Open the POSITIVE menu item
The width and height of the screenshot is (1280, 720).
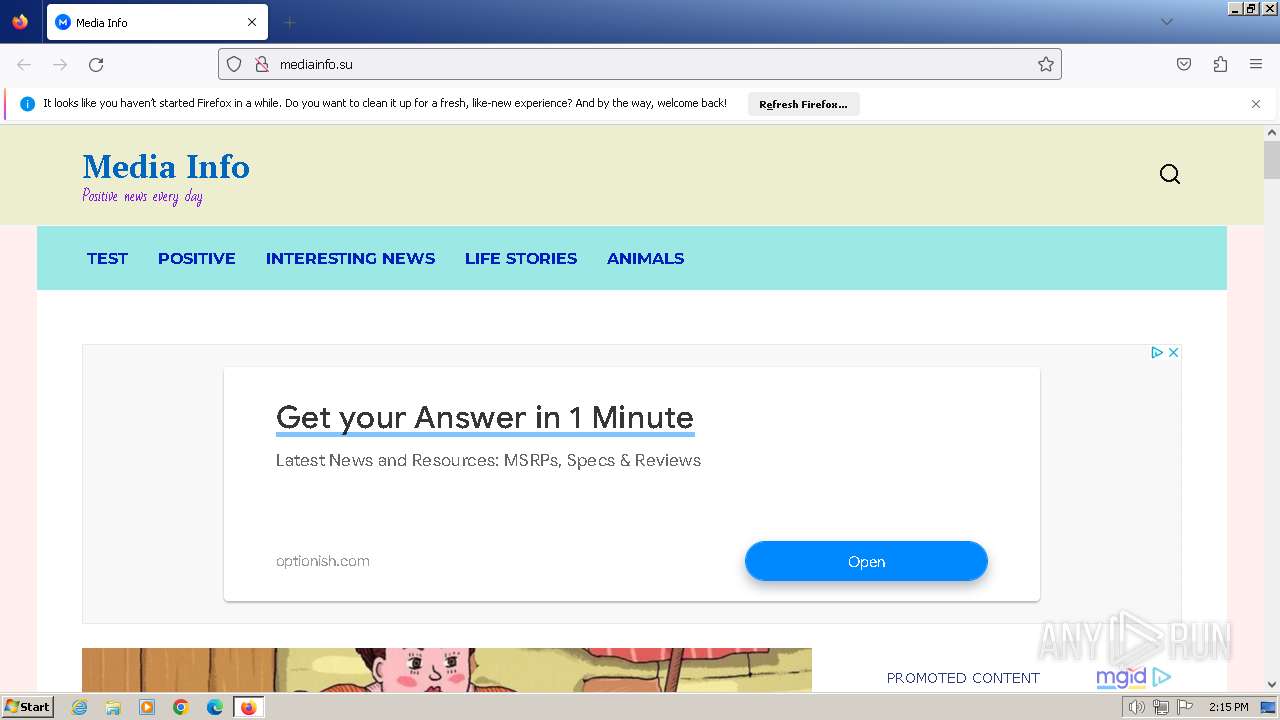(197, 258)
